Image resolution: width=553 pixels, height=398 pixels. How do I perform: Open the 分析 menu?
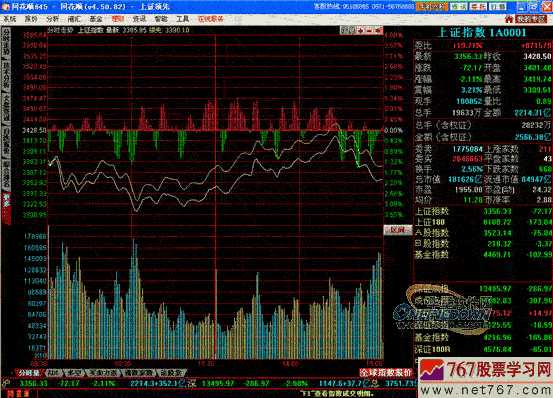(53, 19)
